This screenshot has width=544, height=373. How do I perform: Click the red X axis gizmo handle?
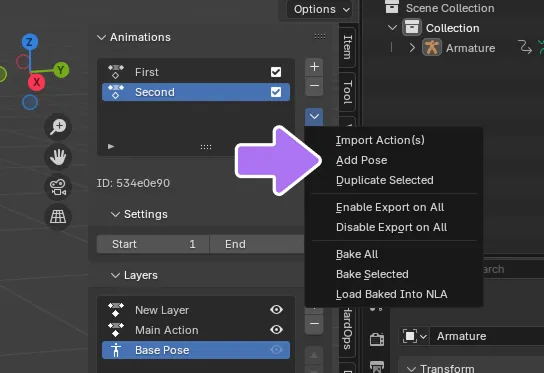[36, 83]
